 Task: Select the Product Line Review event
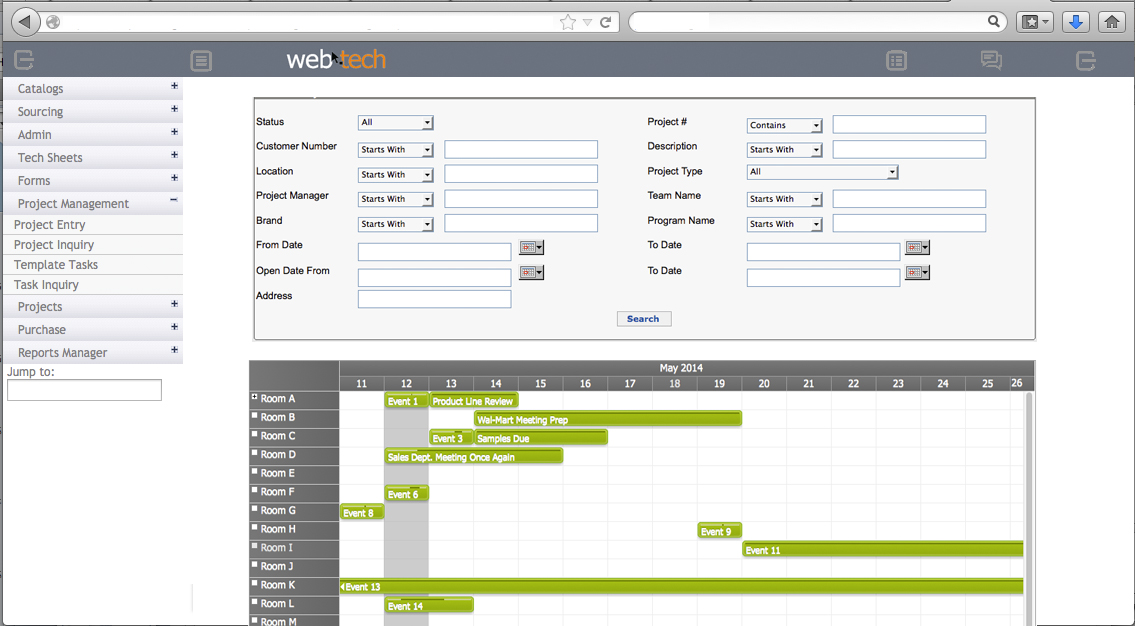pyautogui.click(x=474, y=401)
